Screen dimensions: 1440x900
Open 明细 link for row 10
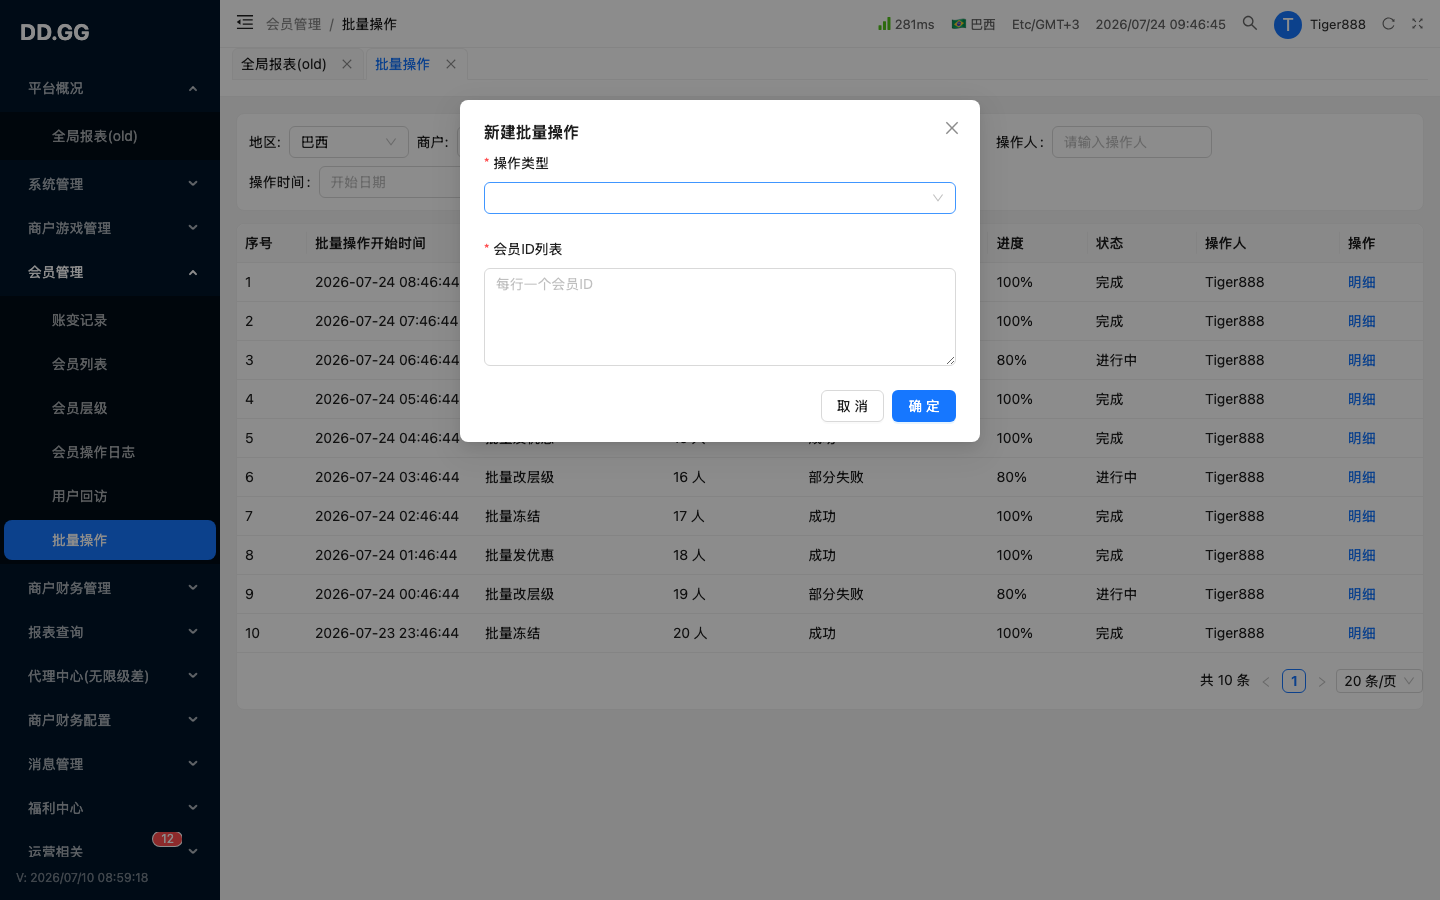coord(1361,633)
